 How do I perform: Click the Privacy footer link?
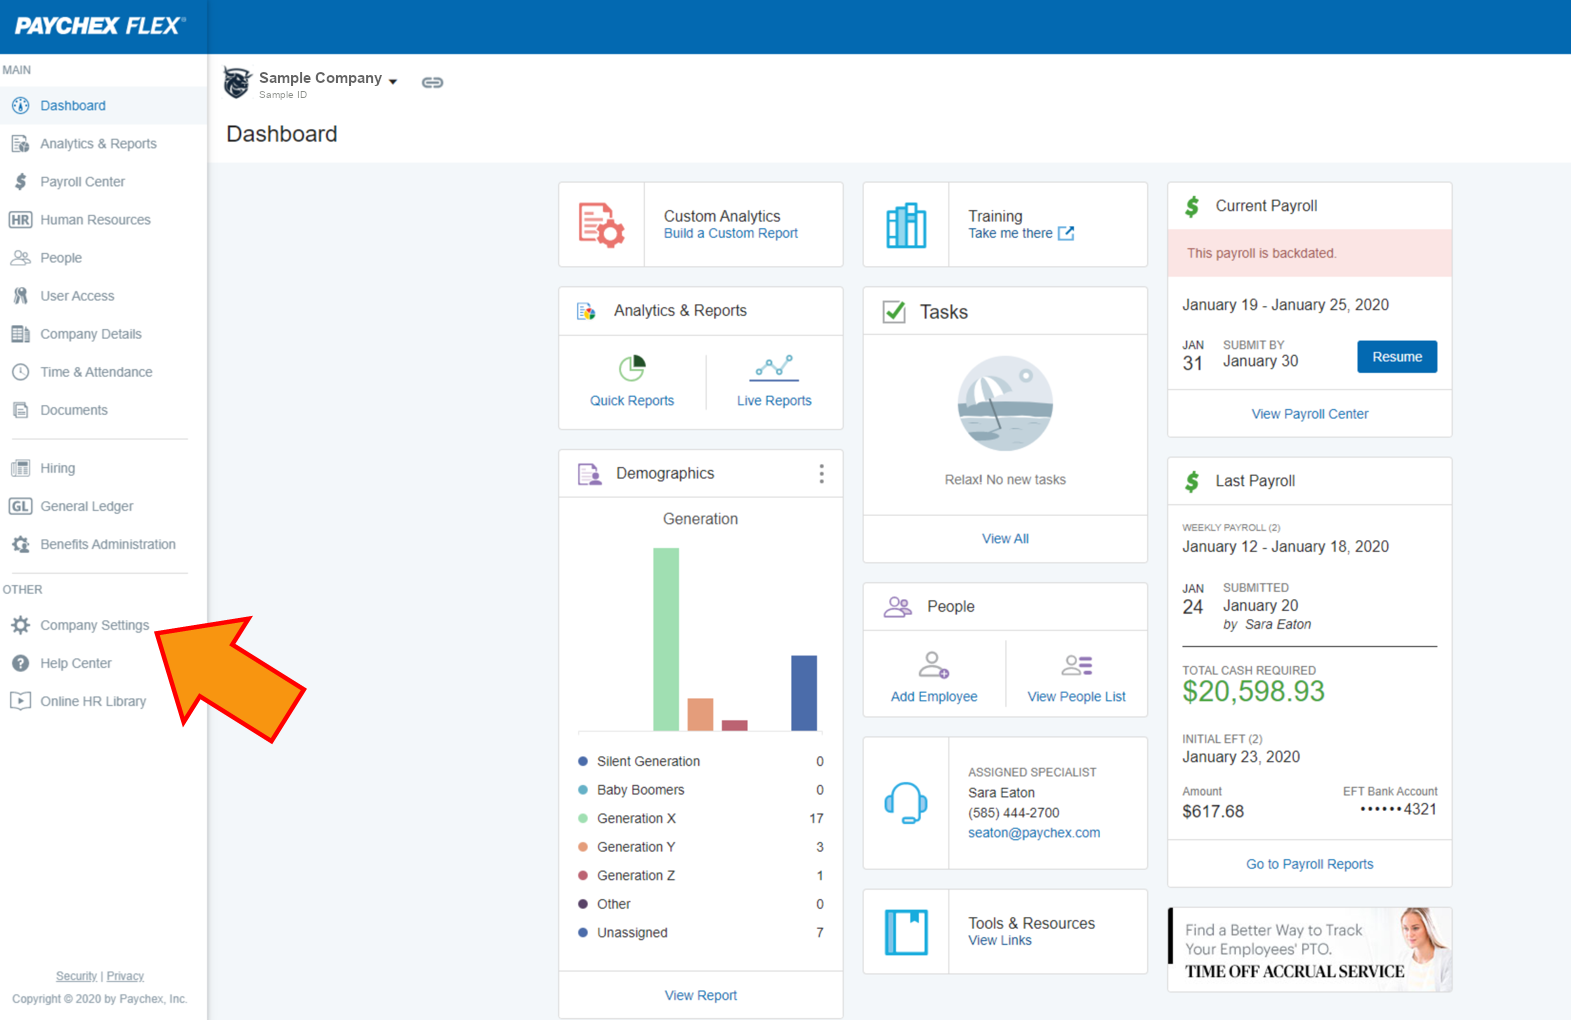[125, 976]
